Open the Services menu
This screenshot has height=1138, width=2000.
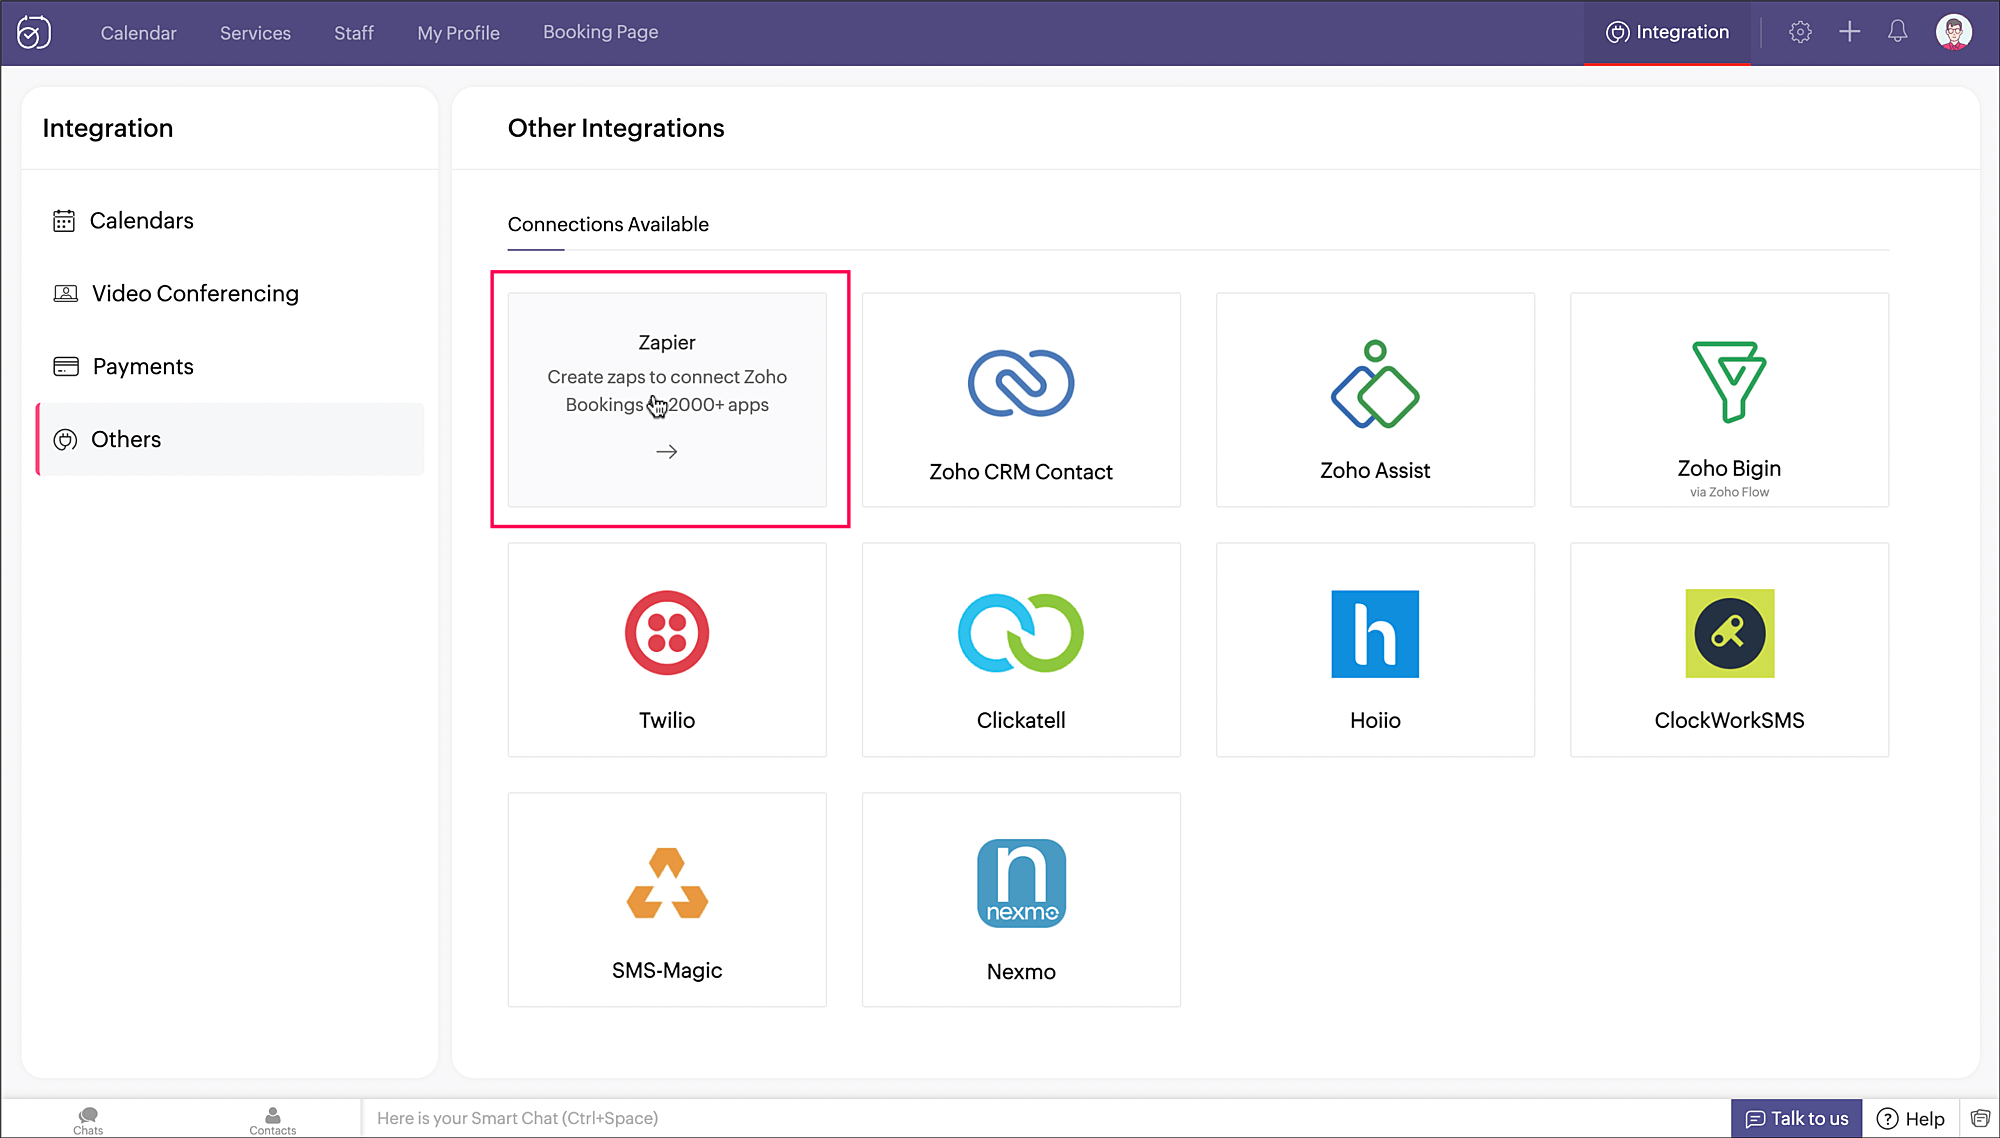pos(255,33)
